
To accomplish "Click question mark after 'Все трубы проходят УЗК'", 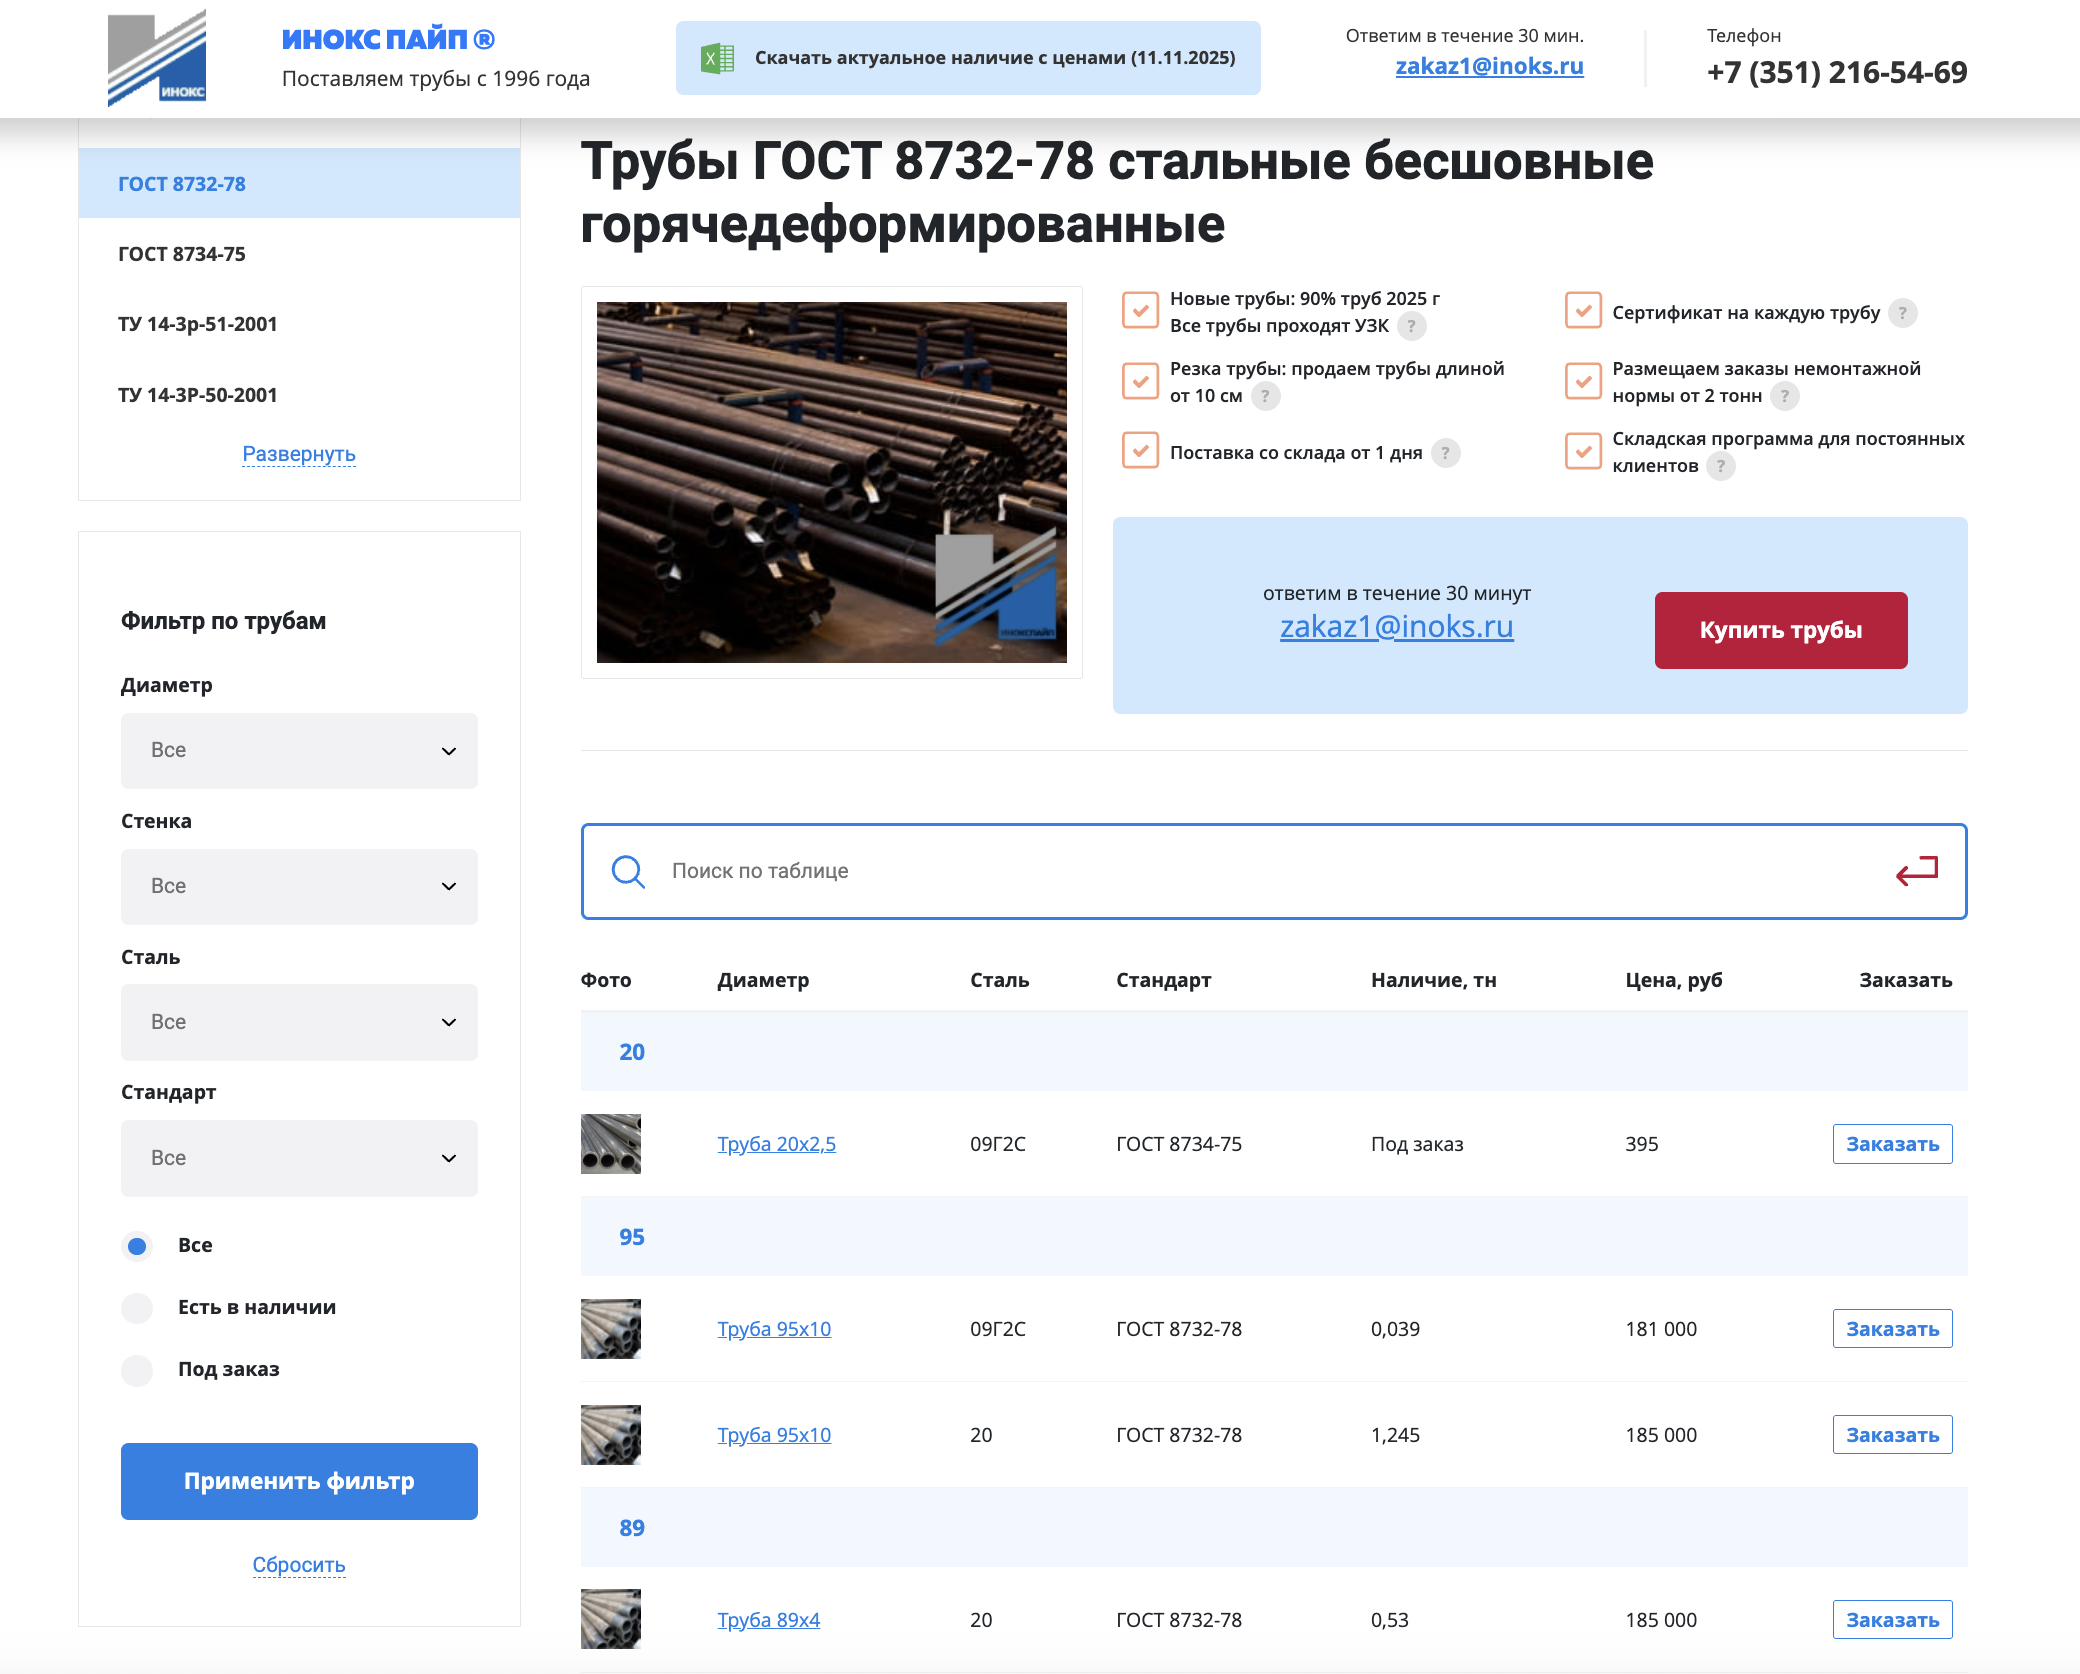I will [1411, 326].
